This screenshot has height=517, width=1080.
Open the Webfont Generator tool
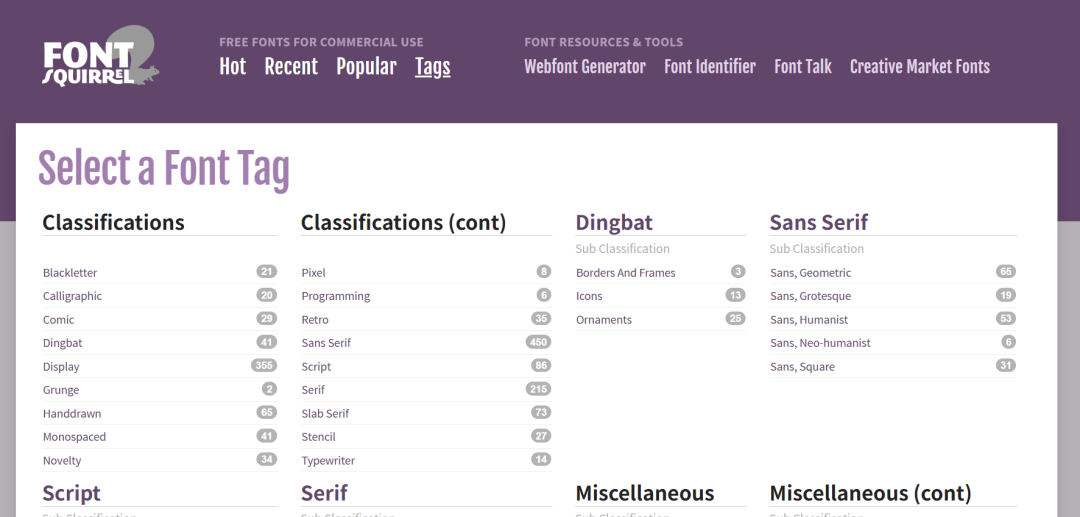tap(585, 67)
